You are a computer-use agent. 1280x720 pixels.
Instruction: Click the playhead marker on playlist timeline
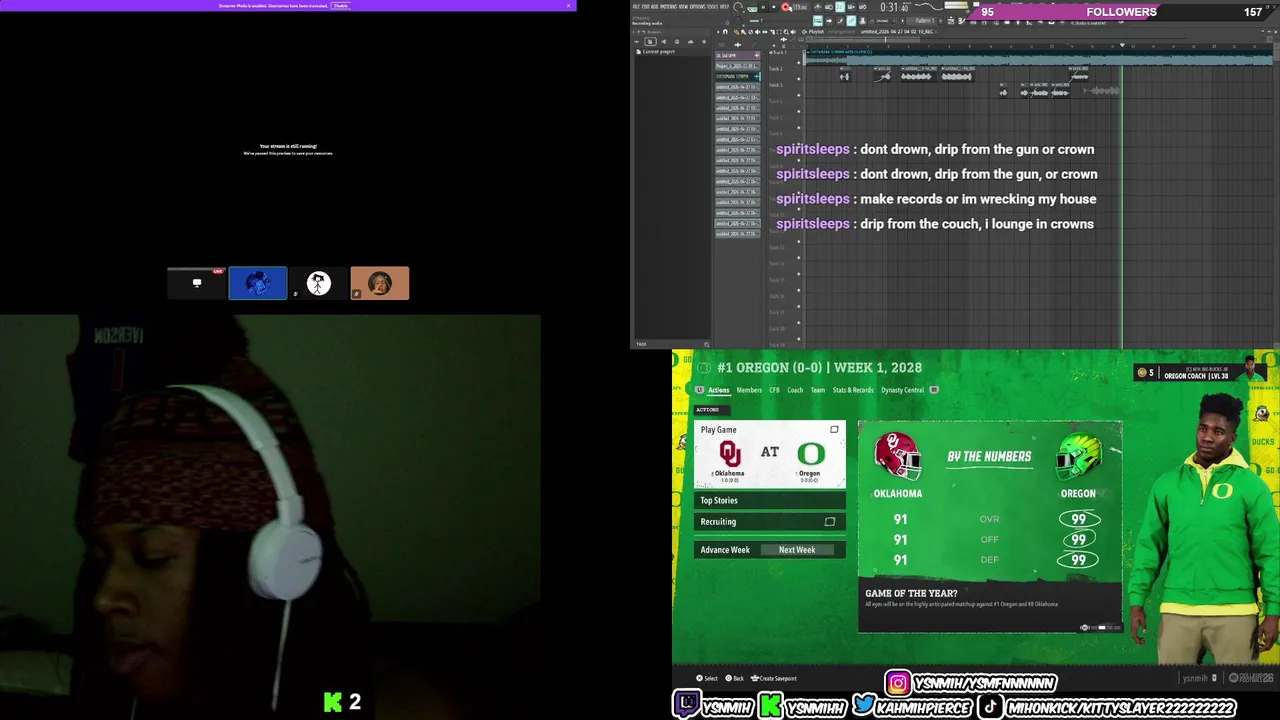[x=1121, y=45]
